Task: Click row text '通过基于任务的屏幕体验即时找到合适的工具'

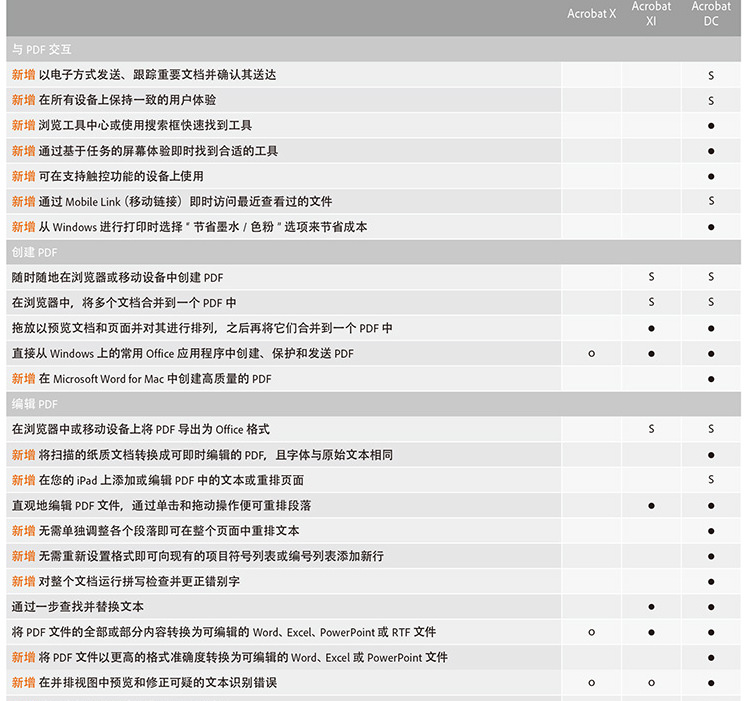Action: coord(158,151)
